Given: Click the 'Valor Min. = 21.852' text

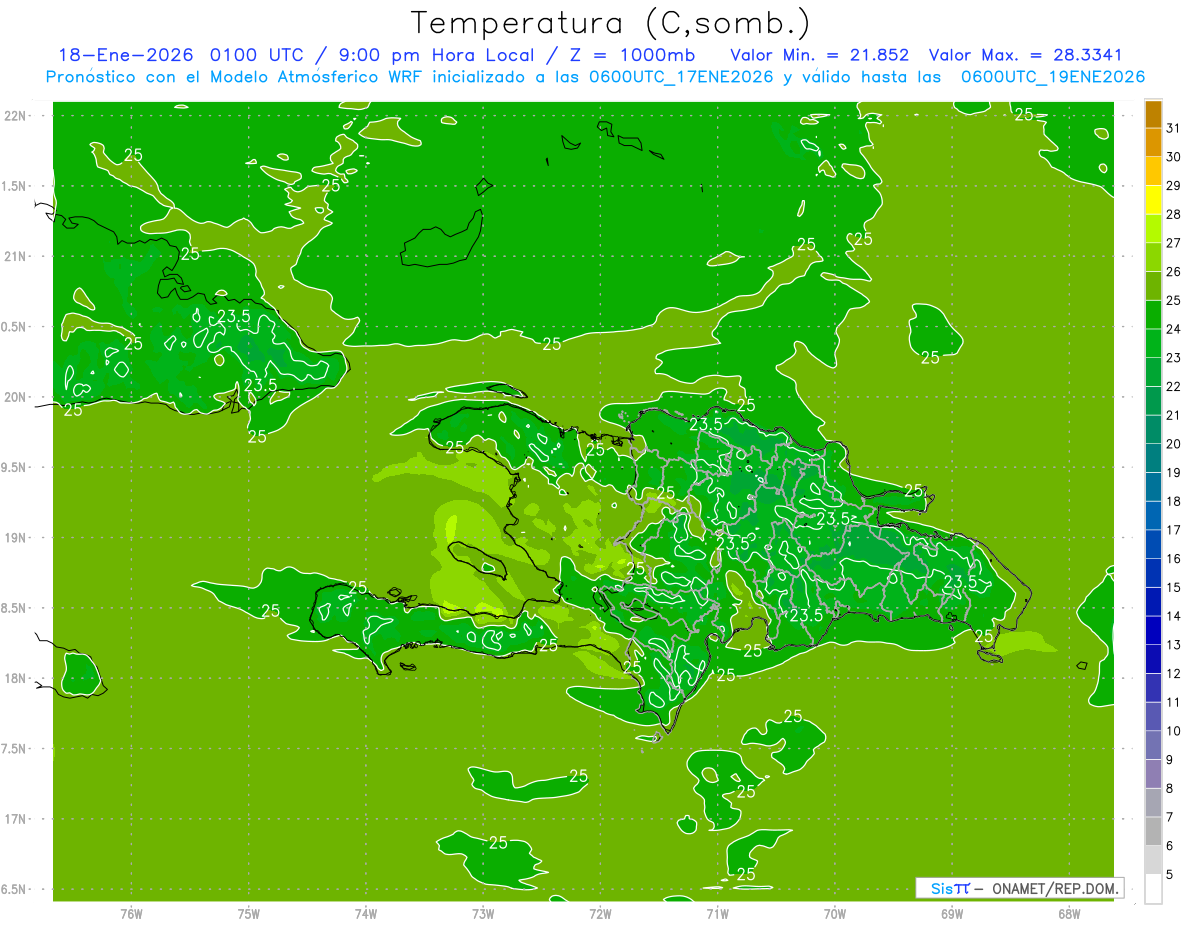Looking at the screenshot, I should click(820, 55).
